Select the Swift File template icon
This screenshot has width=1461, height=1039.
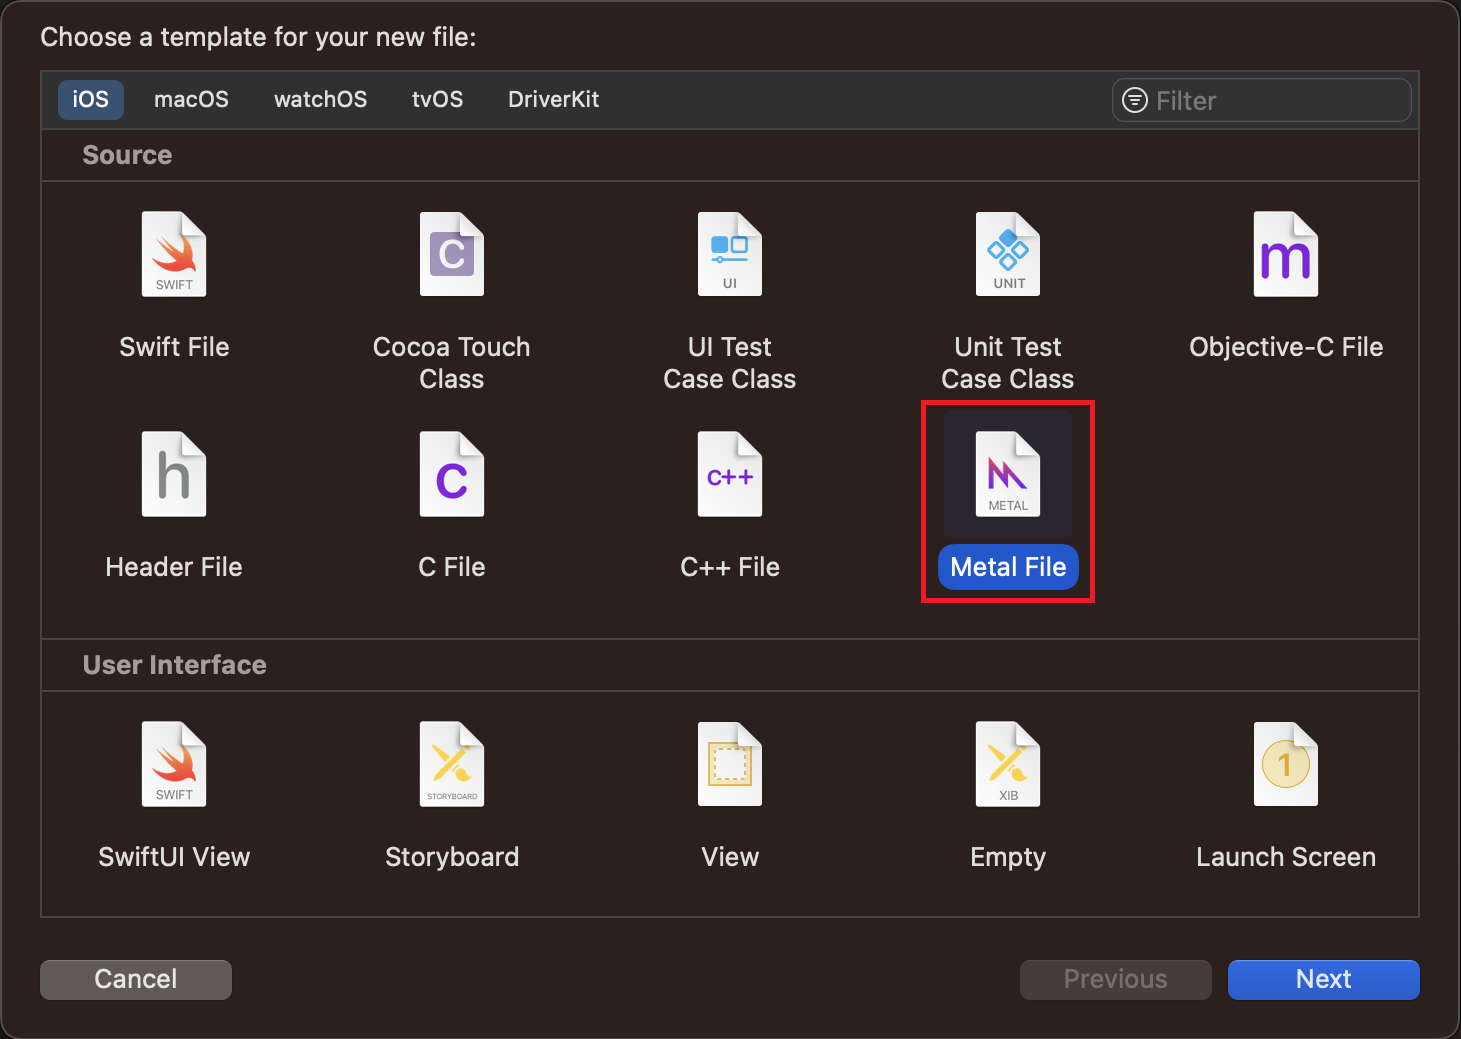(x=174, y=254)
